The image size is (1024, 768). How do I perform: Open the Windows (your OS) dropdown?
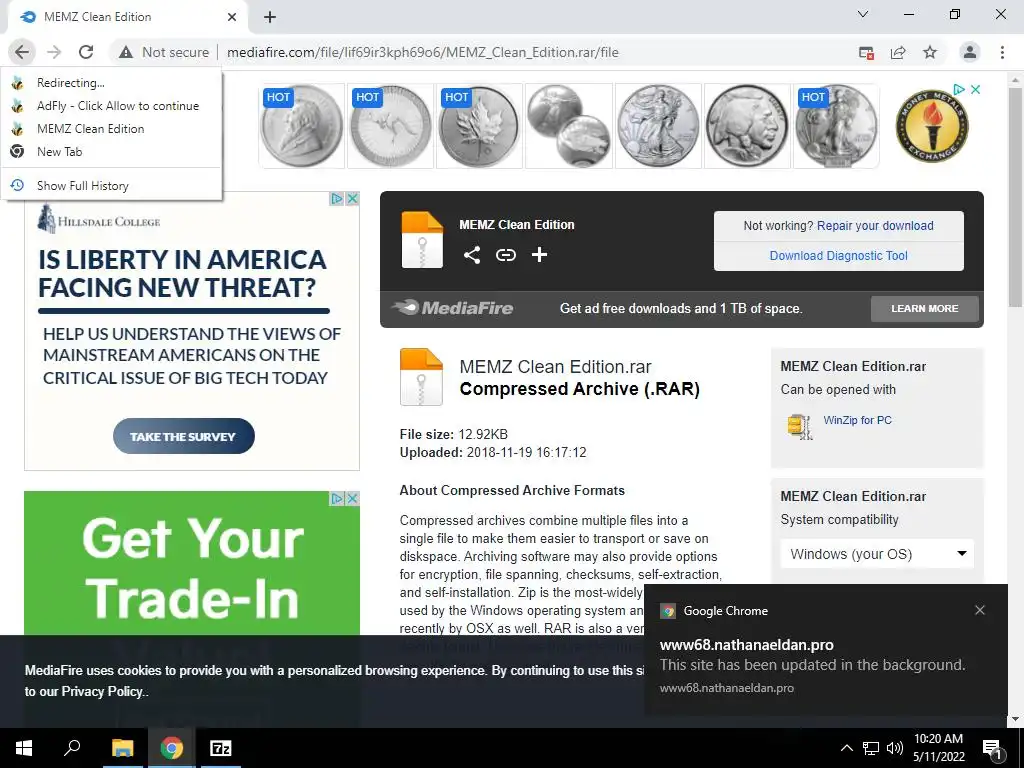(877, 554)
